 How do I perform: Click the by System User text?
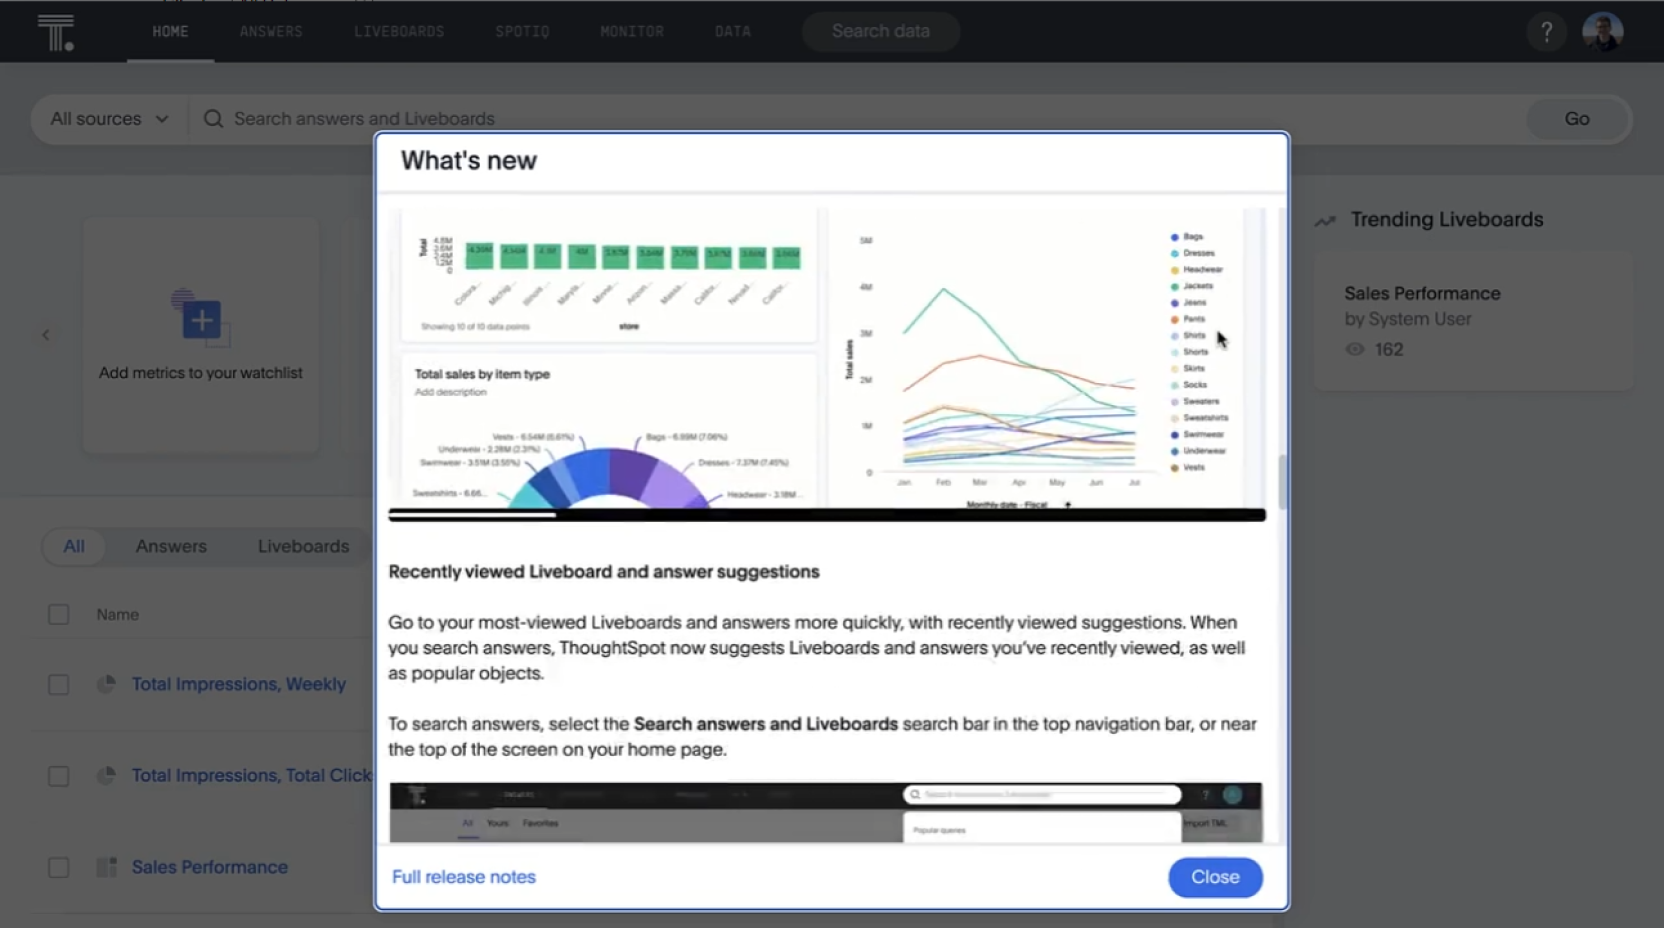[1408, 319]
